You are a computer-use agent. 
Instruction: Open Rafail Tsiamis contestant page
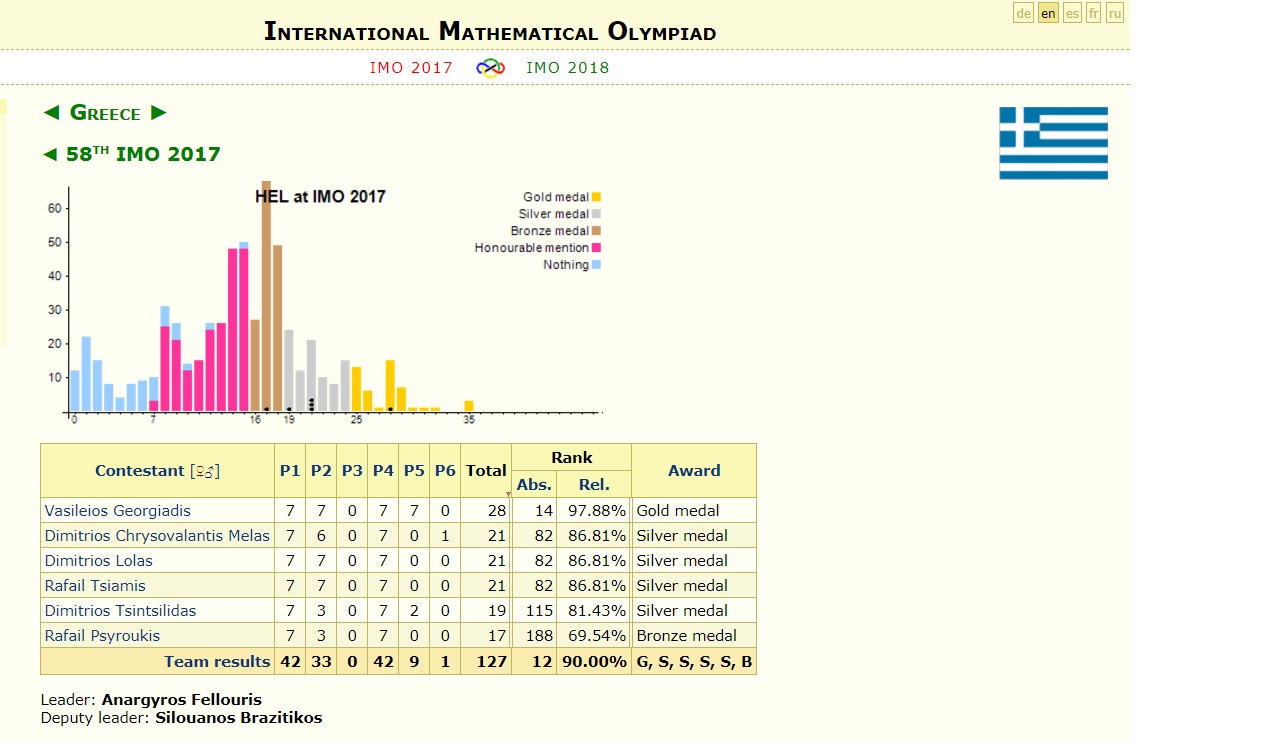tap(95, 586)
